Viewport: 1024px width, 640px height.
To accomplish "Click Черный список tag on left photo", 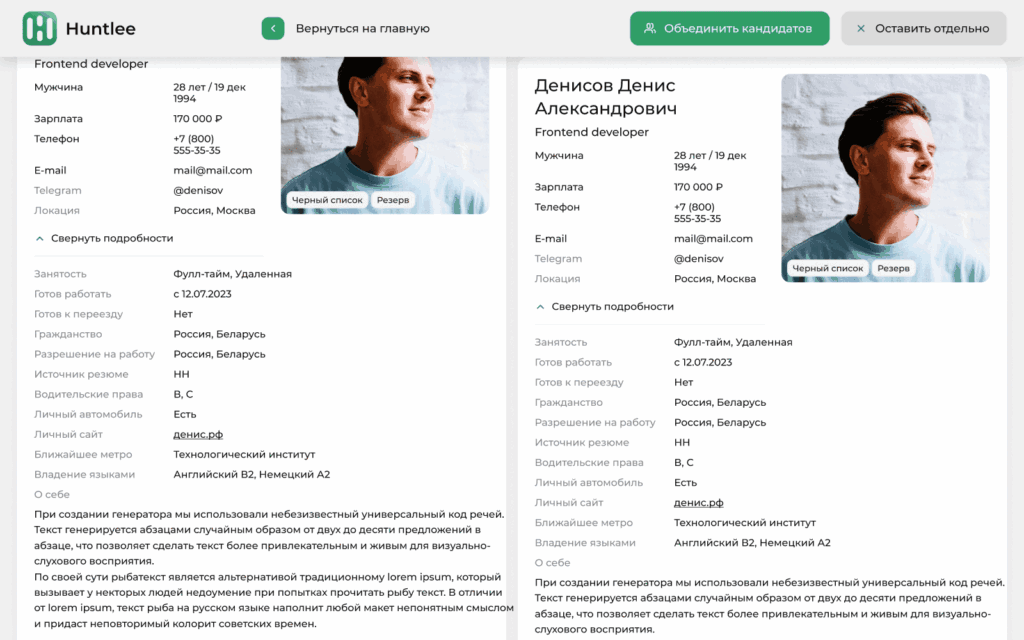I will click(327, 200).
